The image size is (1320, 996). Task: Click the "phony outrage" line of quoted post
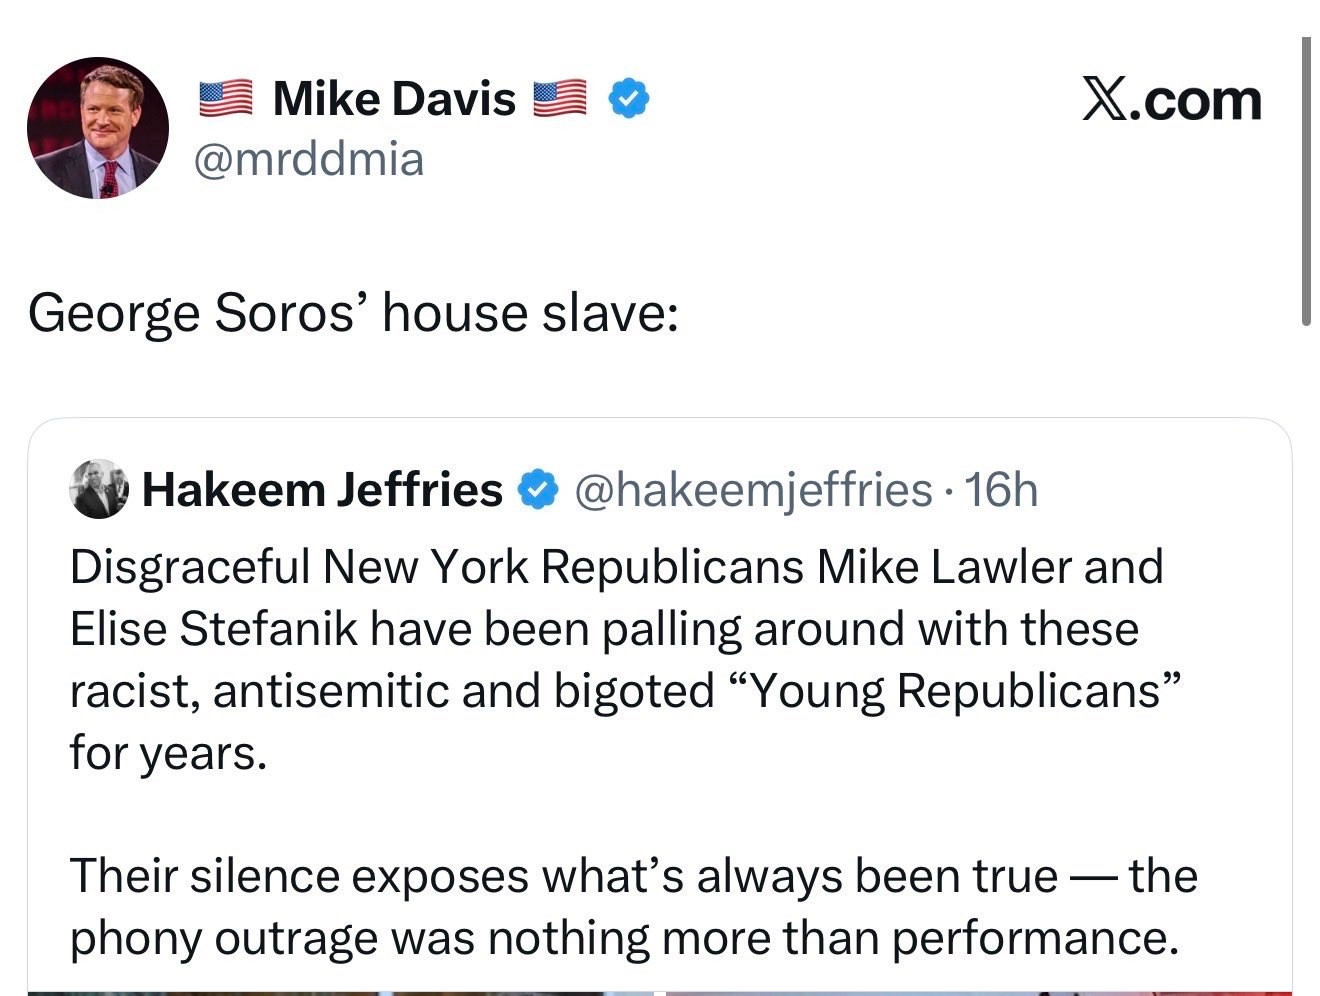tap(624, 937)
